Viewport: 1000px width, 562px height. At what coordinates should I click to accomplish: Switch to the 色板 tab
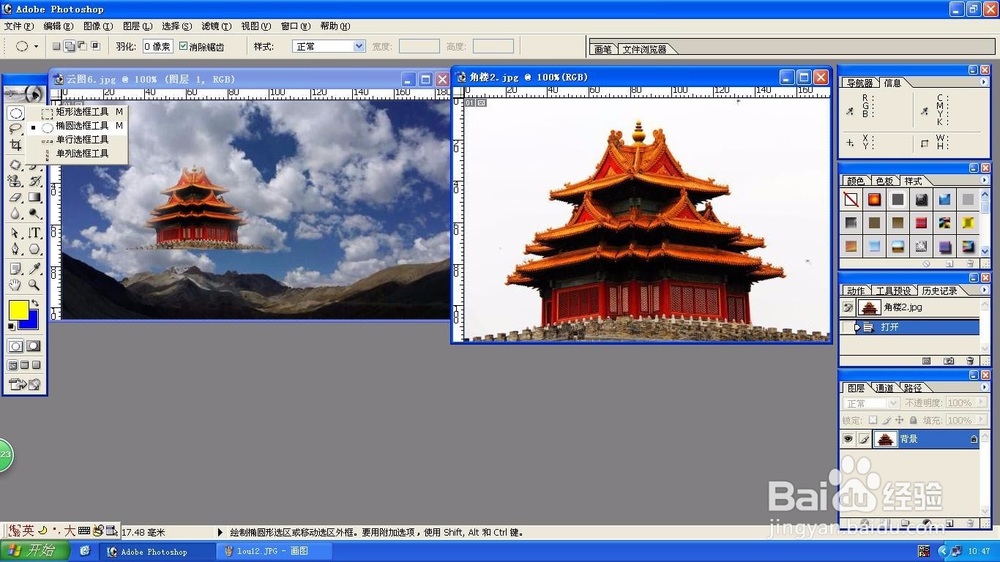point(884,181)
